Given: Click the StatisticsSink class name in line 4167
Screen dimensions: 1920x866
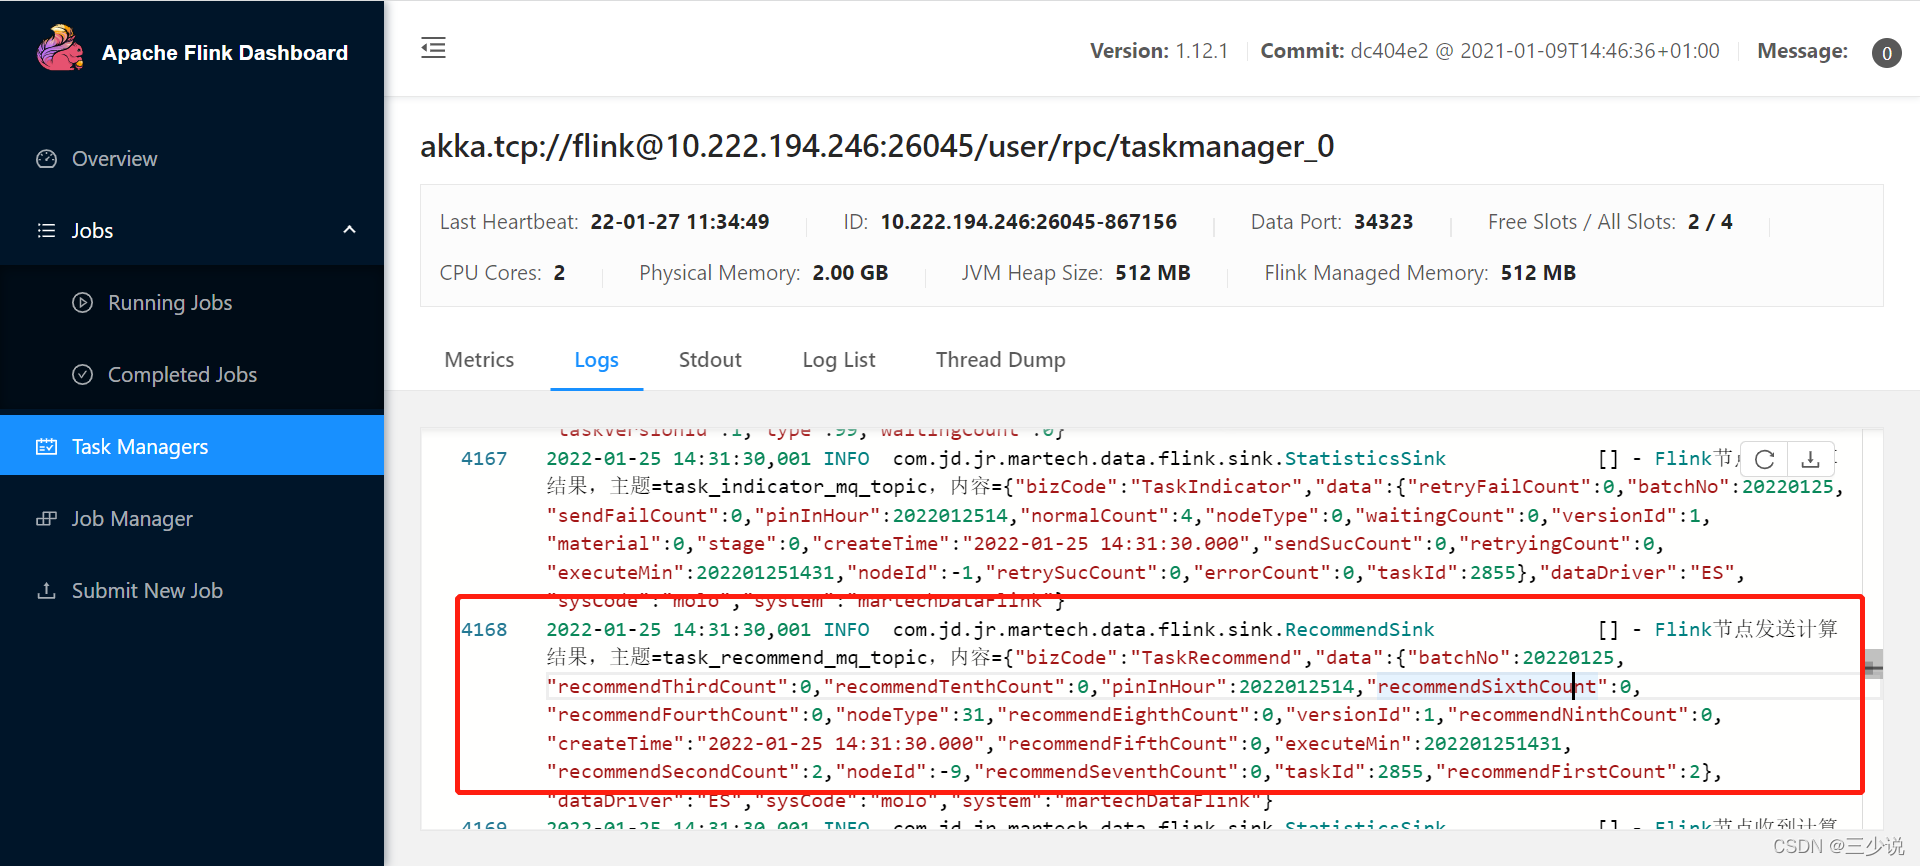Looking at the screenshot, I should 1365,459.
